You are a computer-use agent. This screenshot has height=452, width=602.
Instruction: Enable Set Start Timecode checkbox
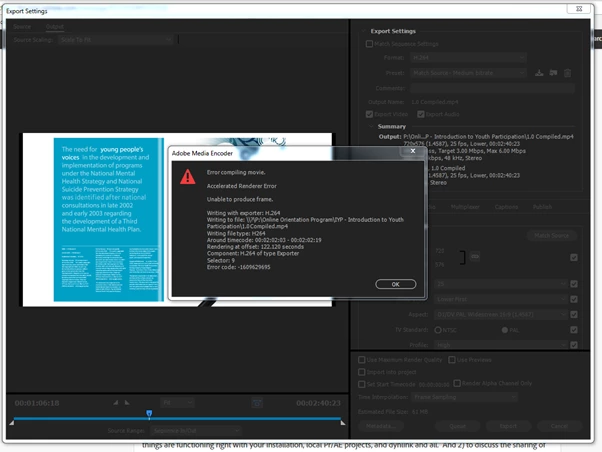[361, 384]
